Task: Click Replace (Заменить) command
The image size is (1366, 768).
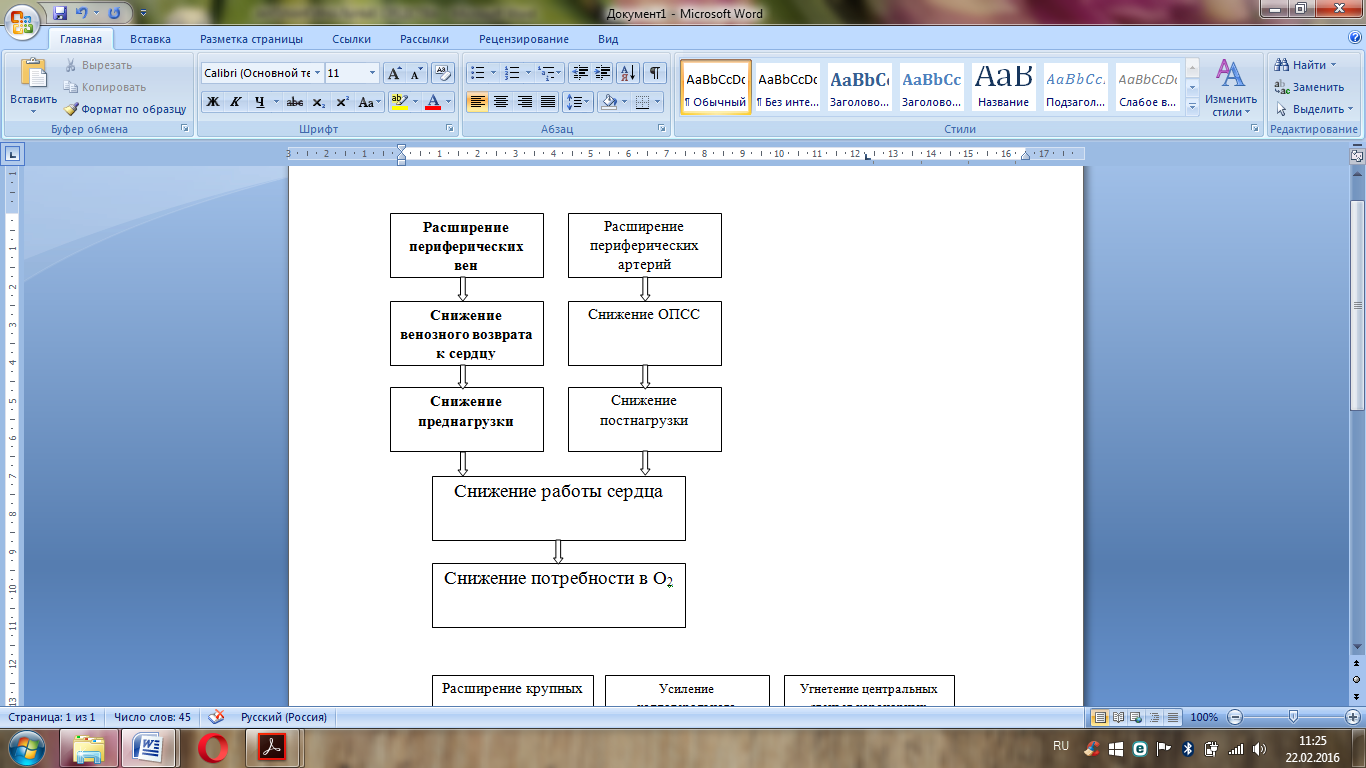Action: click(1309, 87)
